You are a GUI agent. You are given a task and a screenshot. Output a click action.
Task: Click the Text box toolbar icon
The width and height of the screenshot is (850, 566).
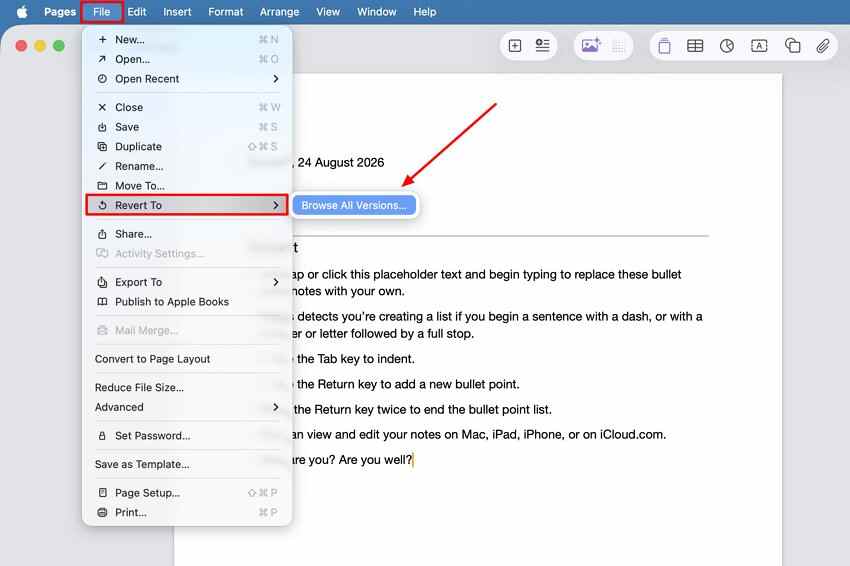tap(759, 46)
